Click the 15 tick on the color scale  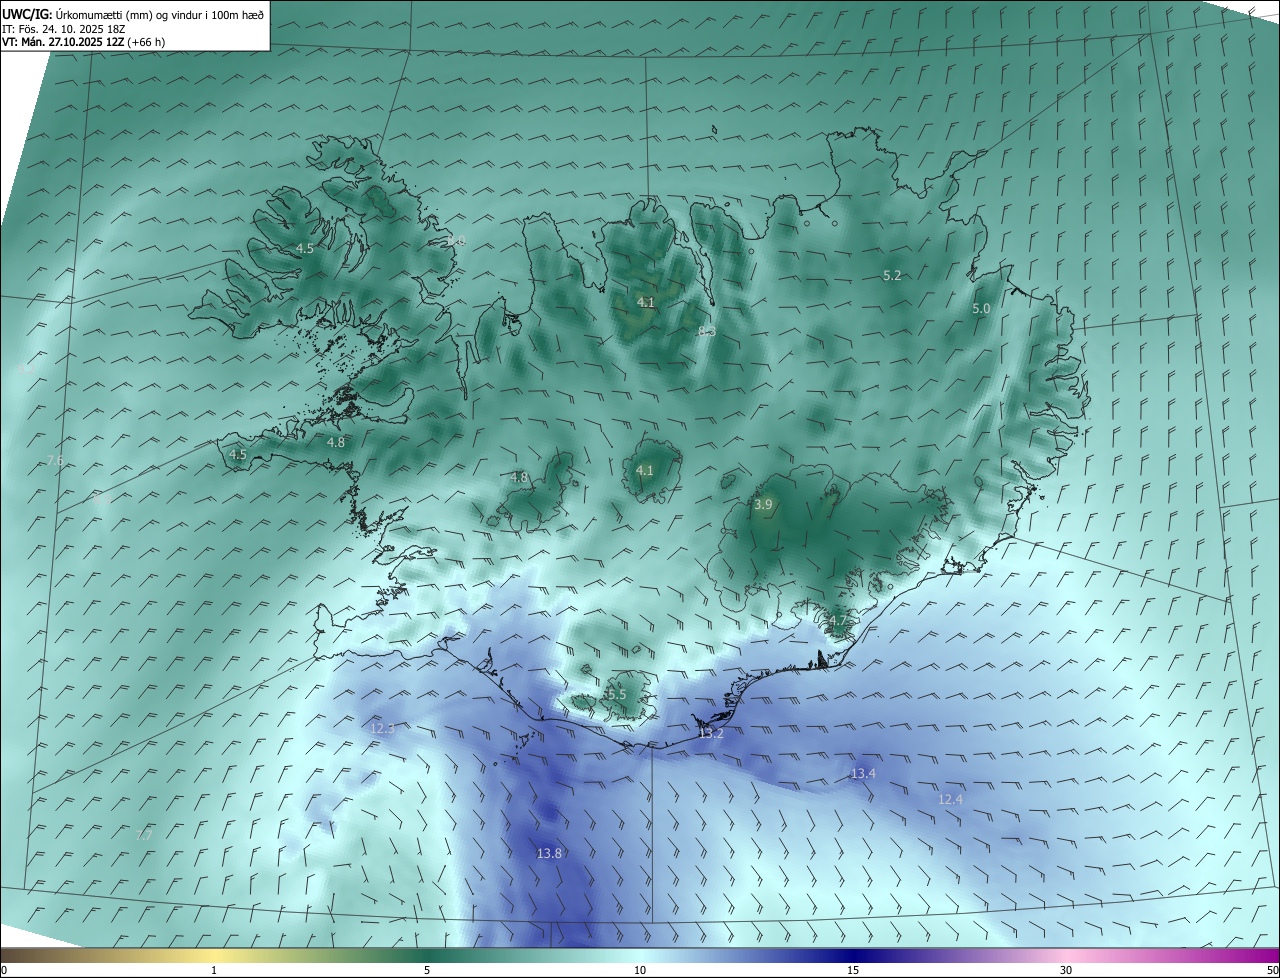(853, 970)
